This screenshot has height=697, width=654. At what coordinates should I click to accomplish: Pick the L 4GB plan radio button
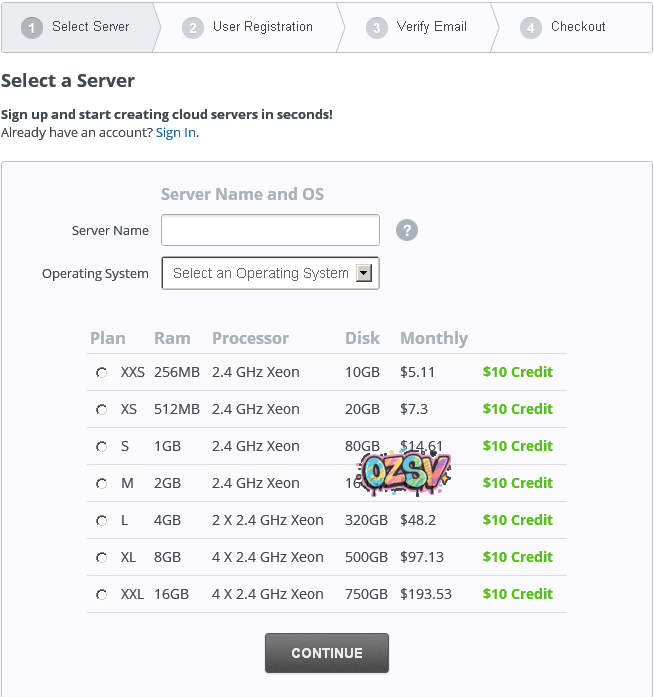pos(101,520)
